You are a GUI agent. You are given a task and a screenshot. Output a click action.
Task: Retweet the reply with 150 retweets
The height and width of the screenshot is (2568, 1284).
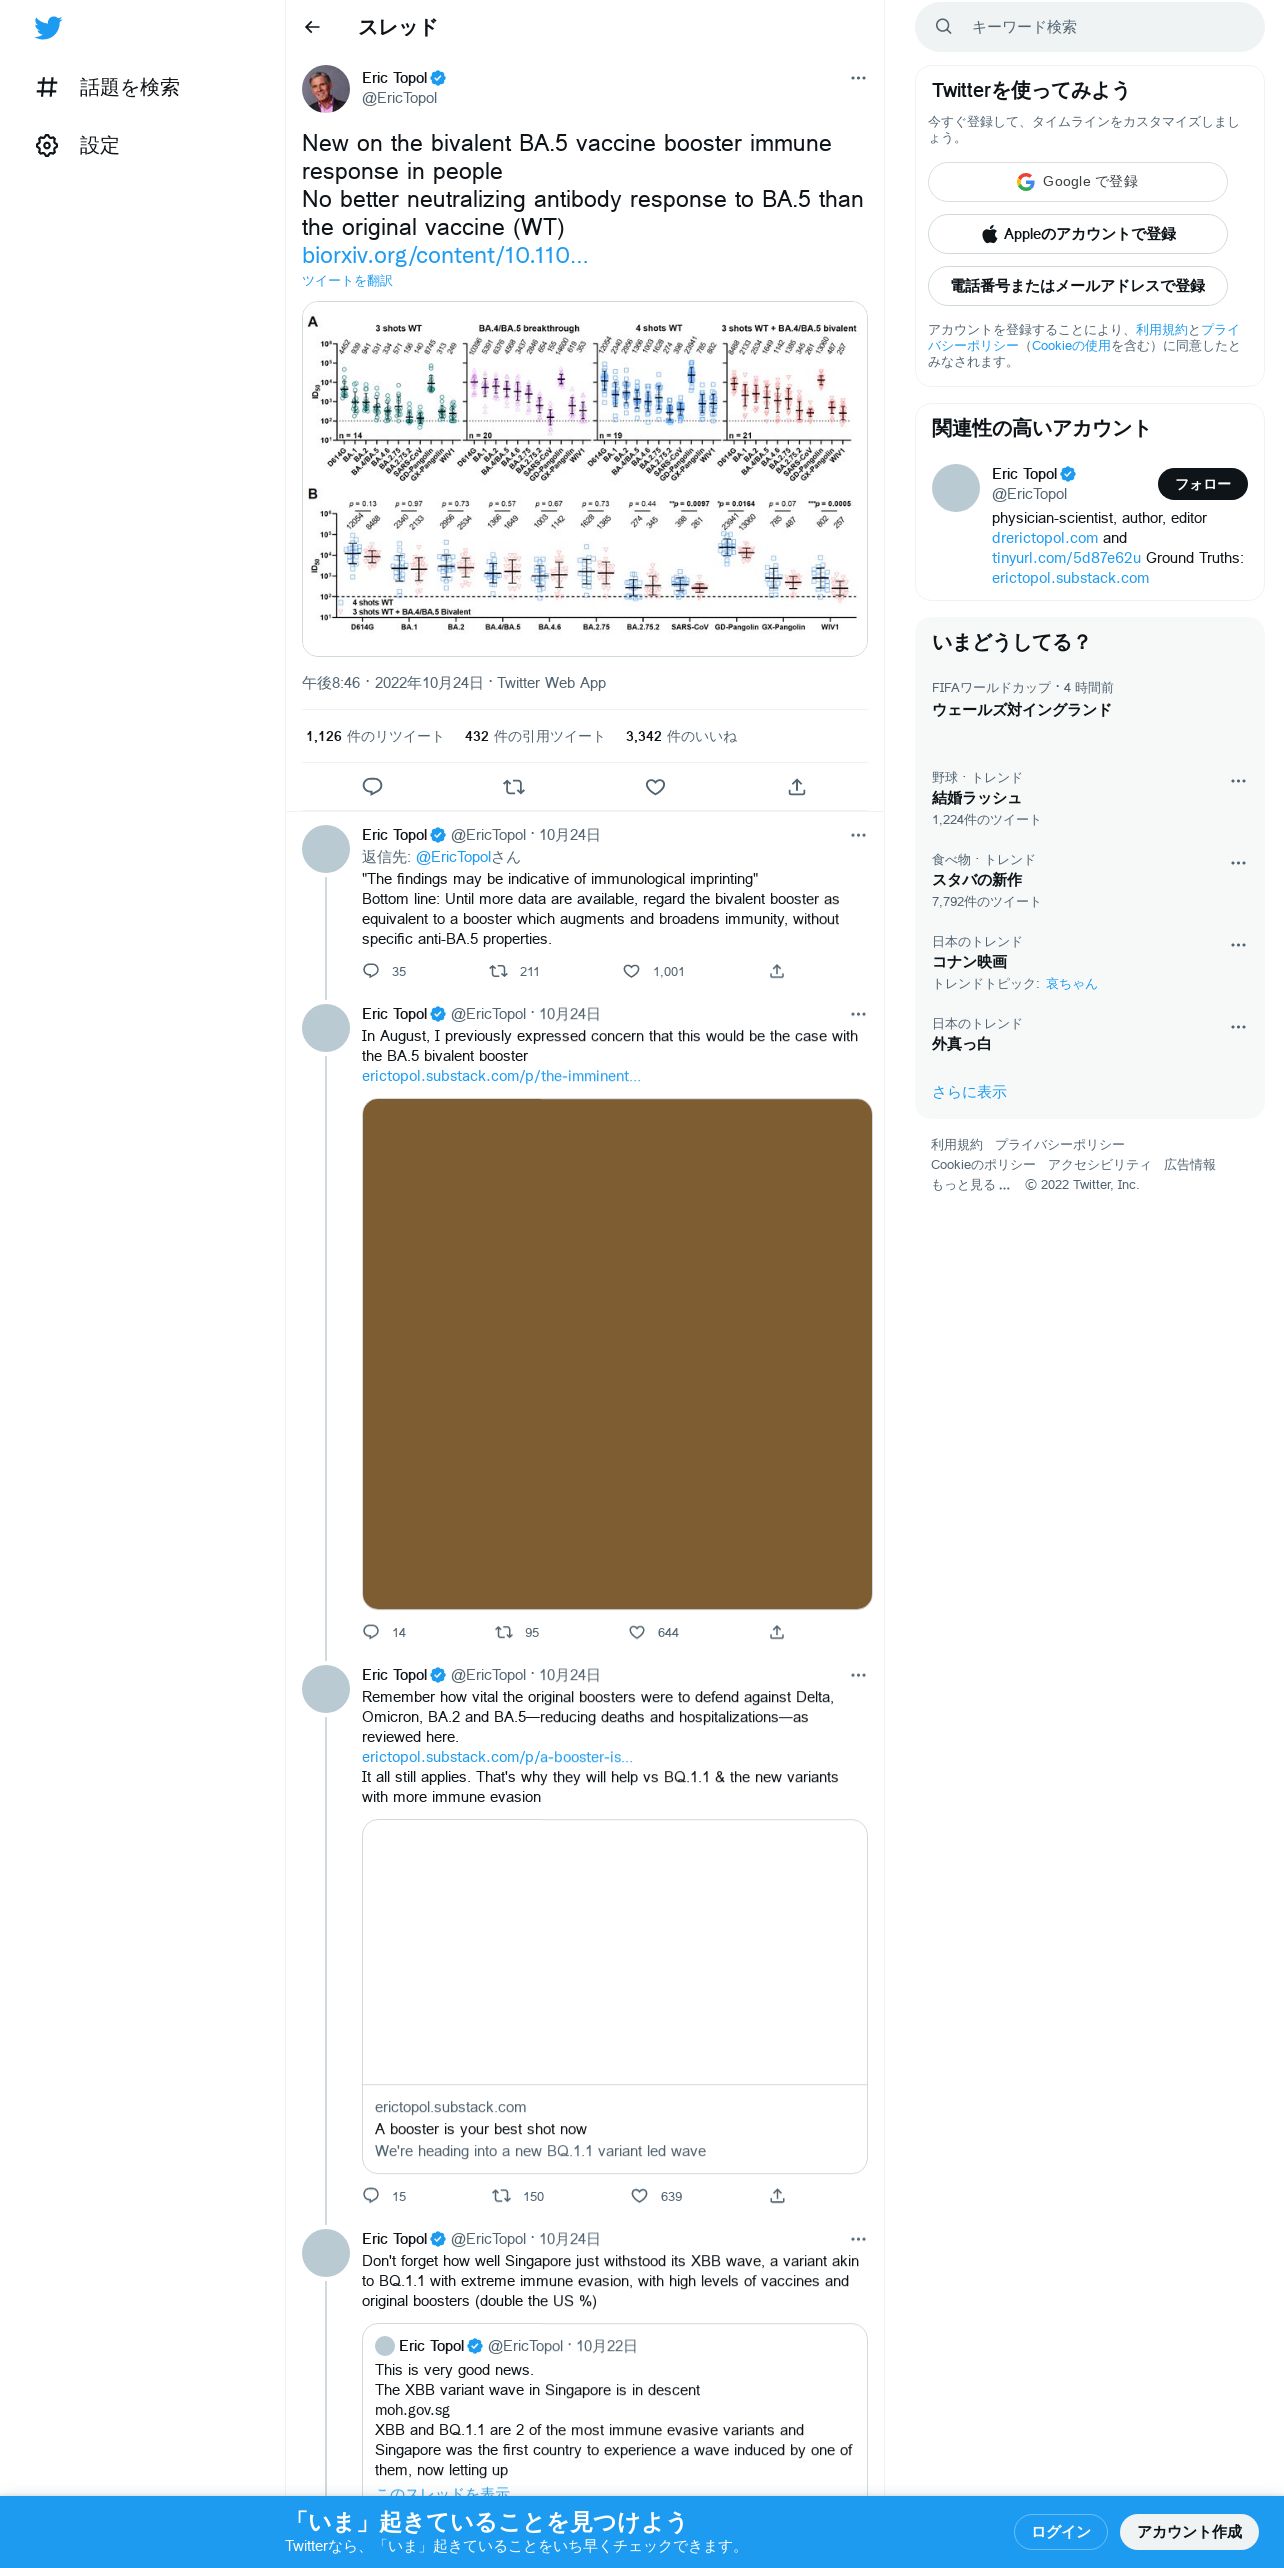[x=501, y=2196]
